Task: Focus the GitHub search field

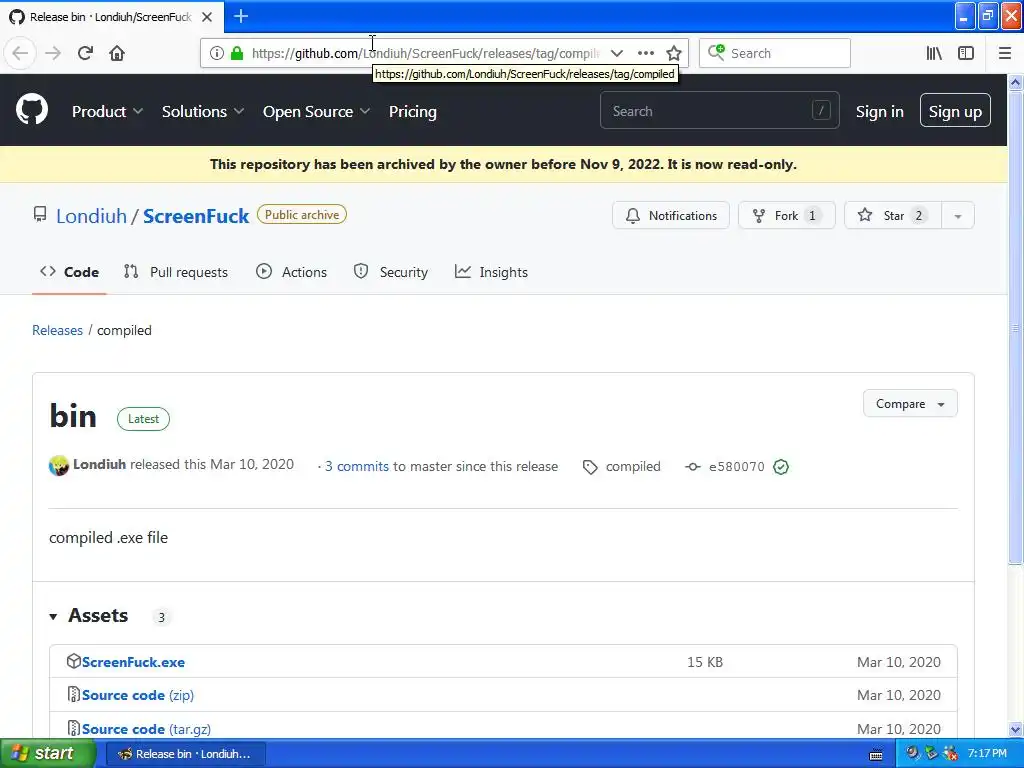Action: click(x=719, y=110)
